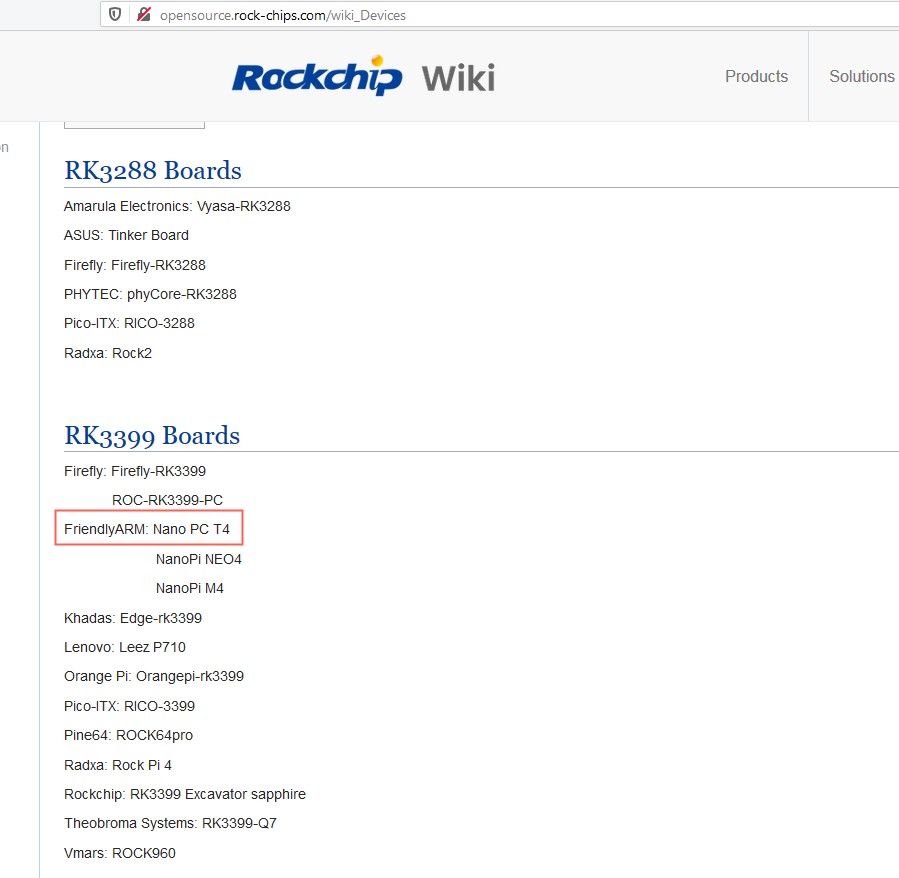Click the Firefly-RK3288 entry
Image resolution: width=899 pixels, height=878 pixels.
(134, 265)
